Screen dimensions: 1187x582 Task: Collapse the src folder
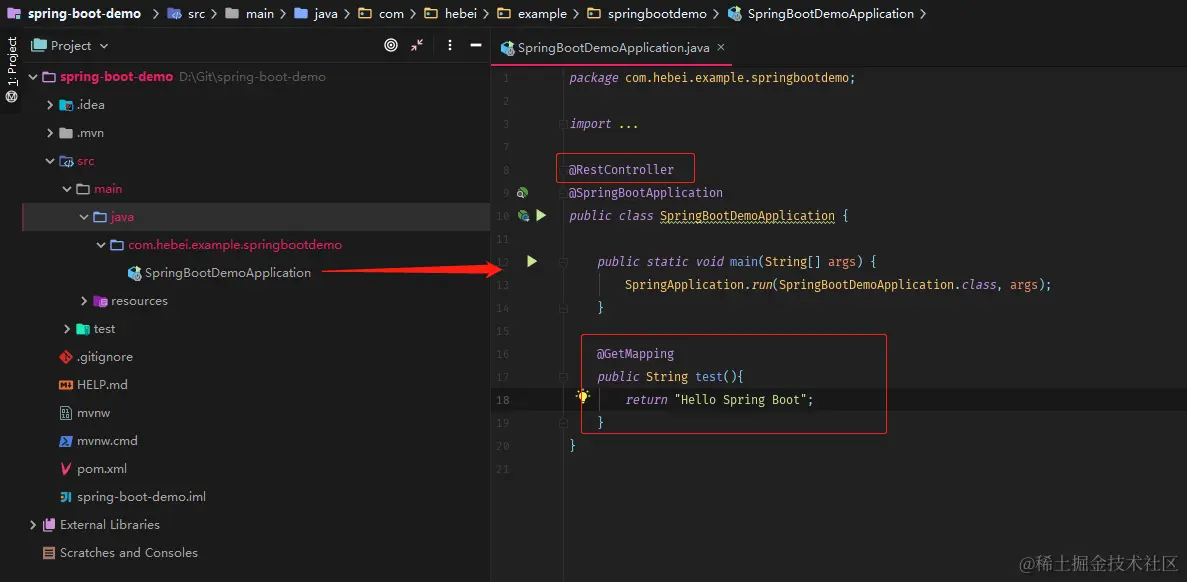(x=50, y=161)
